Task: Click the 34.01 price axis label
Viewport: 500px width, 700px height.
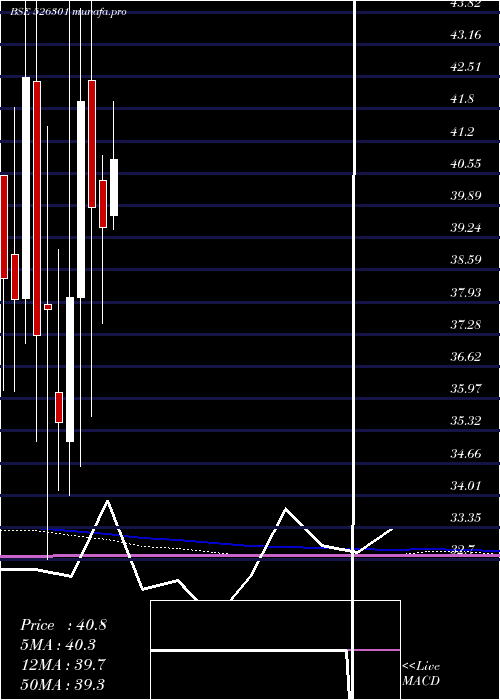Action: coord(466,485)
